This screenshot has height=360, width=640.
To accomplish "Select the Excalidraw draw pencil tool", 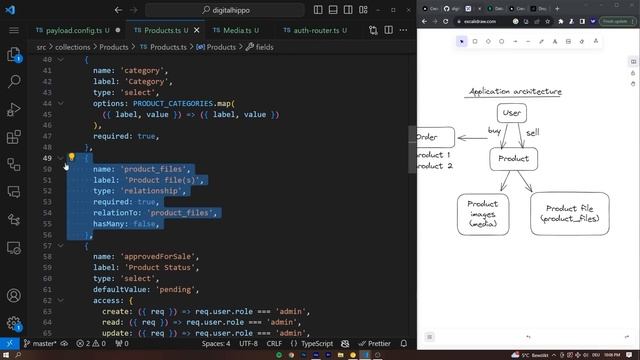I will [x=542, y=41].
